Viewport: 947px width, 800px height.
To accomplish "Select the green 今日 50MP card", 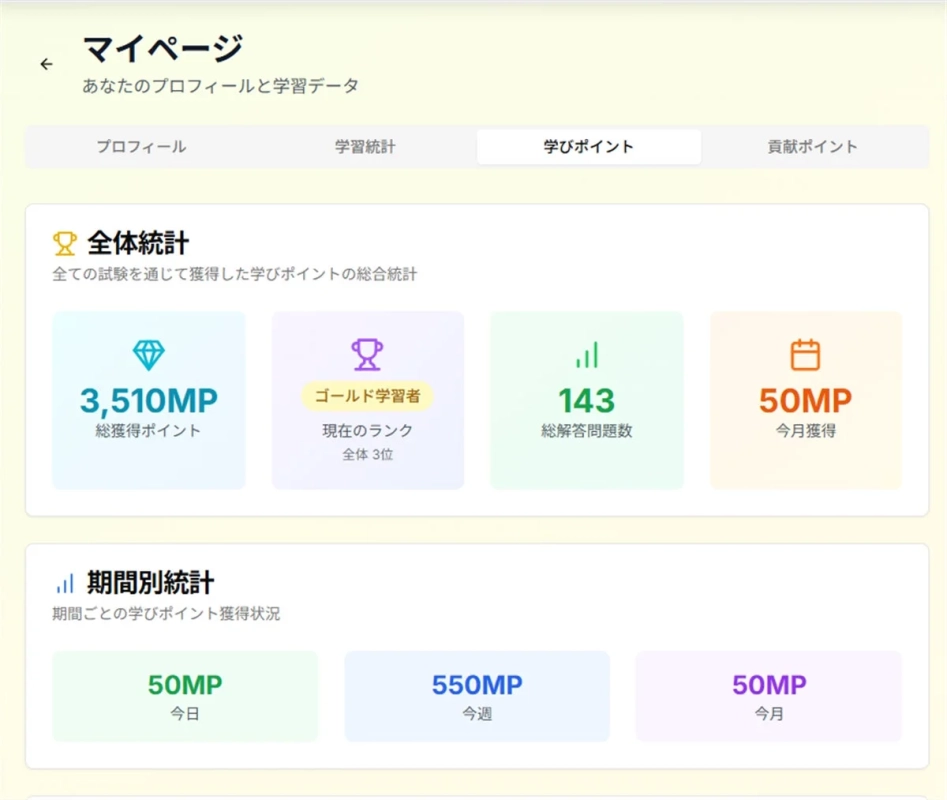I will (184, 696).
